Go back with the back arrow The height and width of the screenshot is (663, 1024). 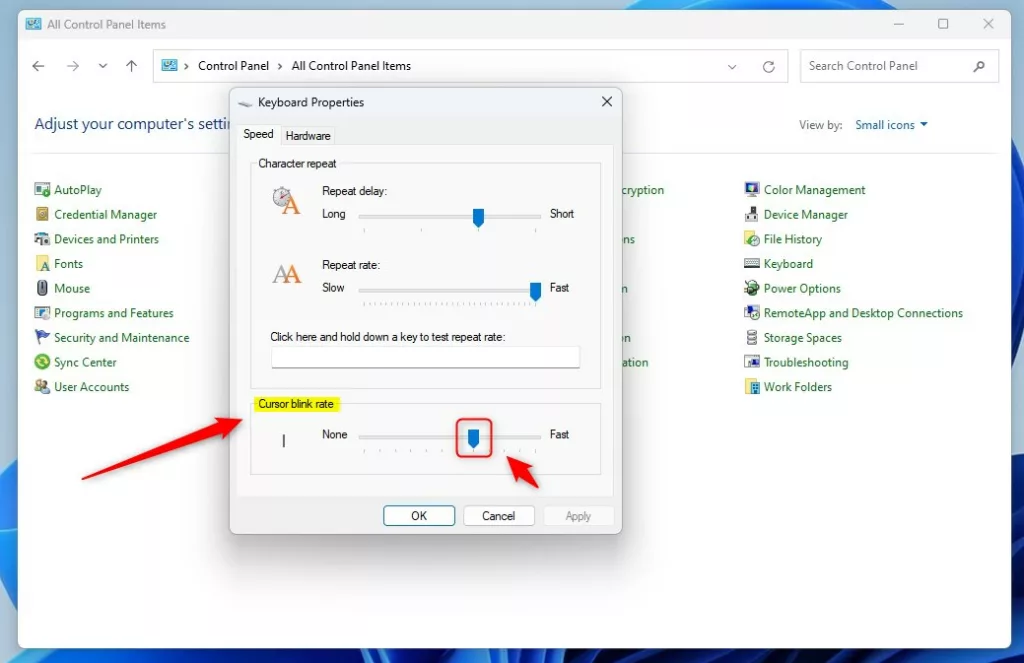click(39, 66)
